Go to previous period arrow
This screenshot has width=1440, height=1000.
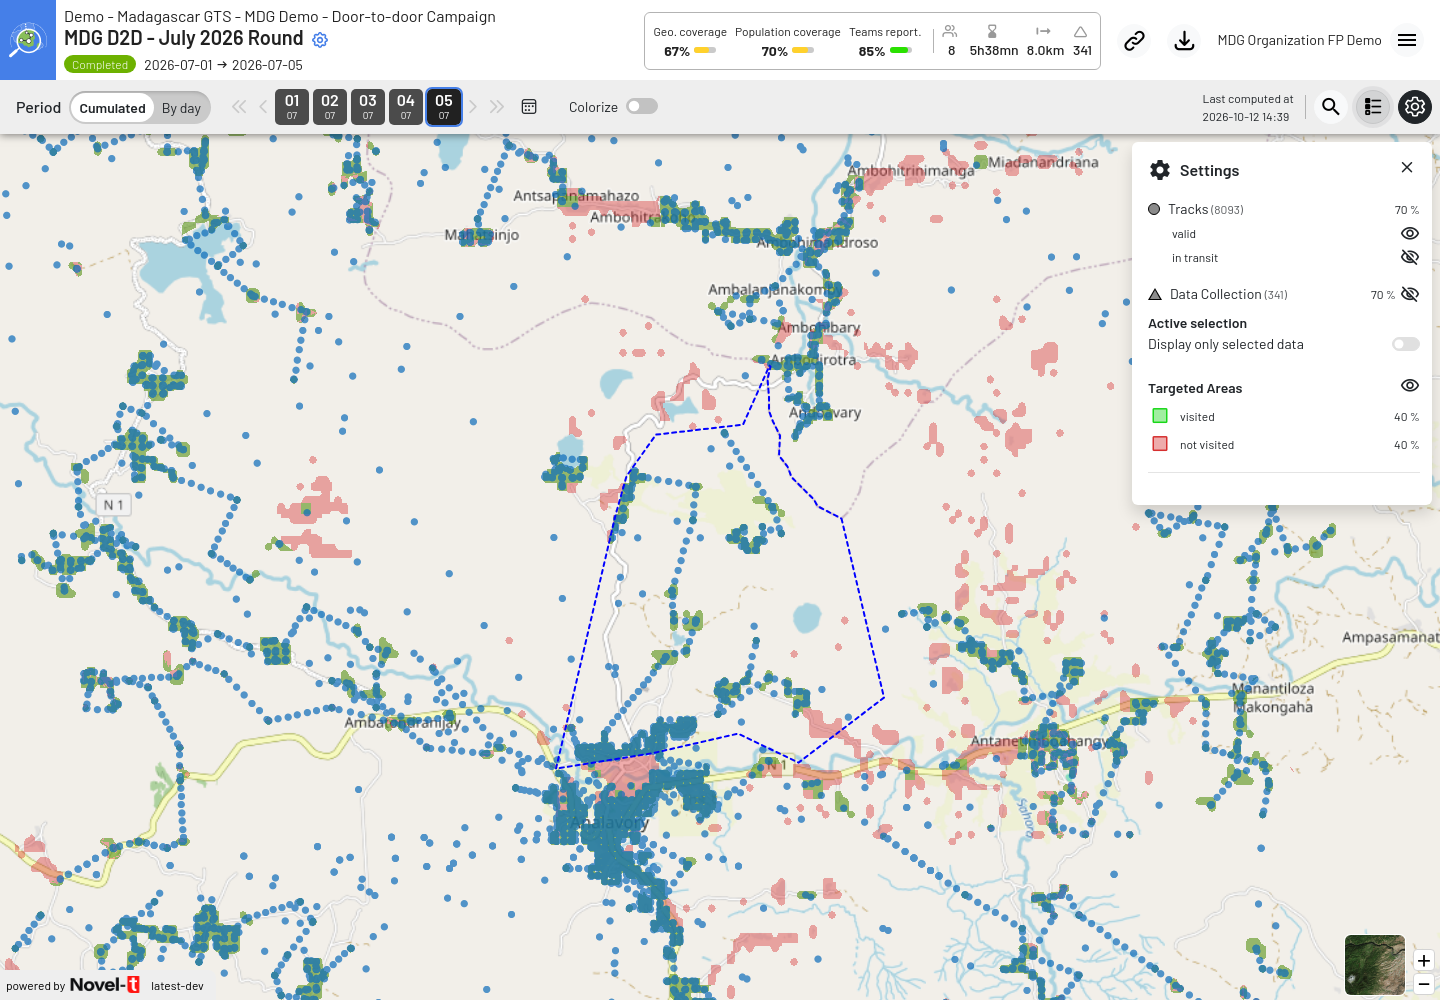click(x=263, y=107)
